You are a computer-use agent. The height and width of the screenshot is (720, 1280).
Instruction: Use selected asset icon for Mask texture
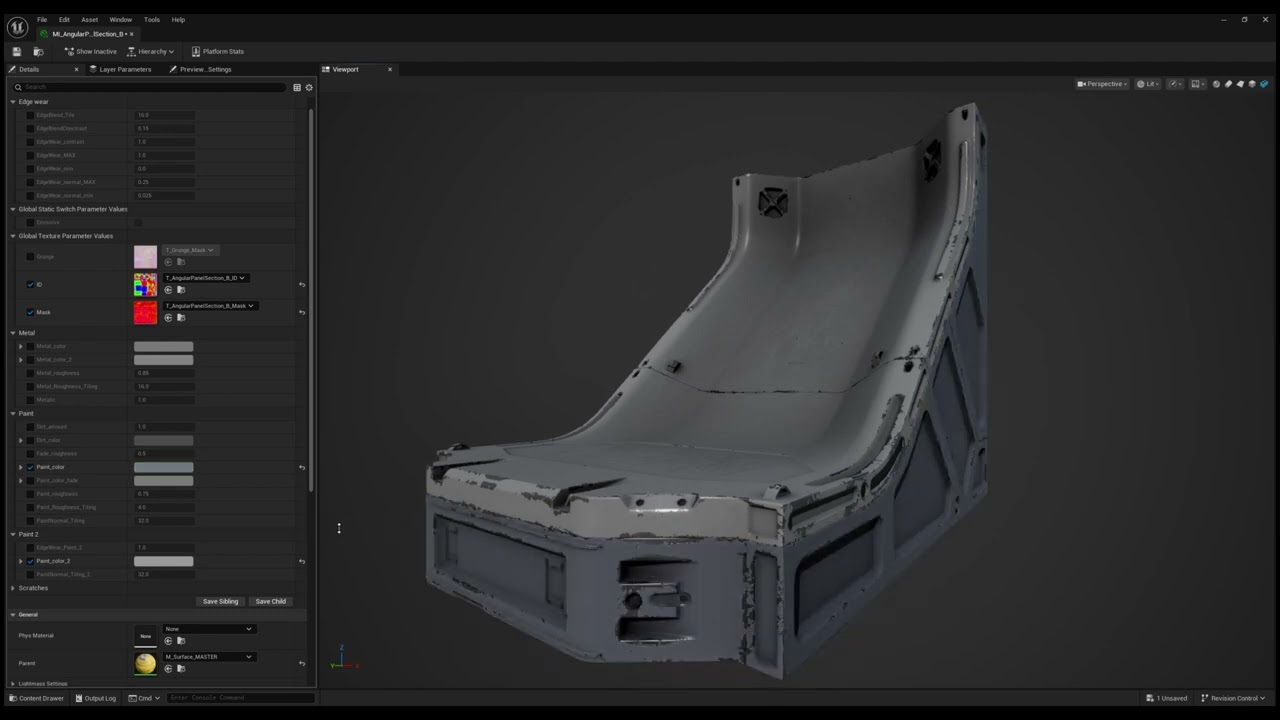click(x=168, y=318)
